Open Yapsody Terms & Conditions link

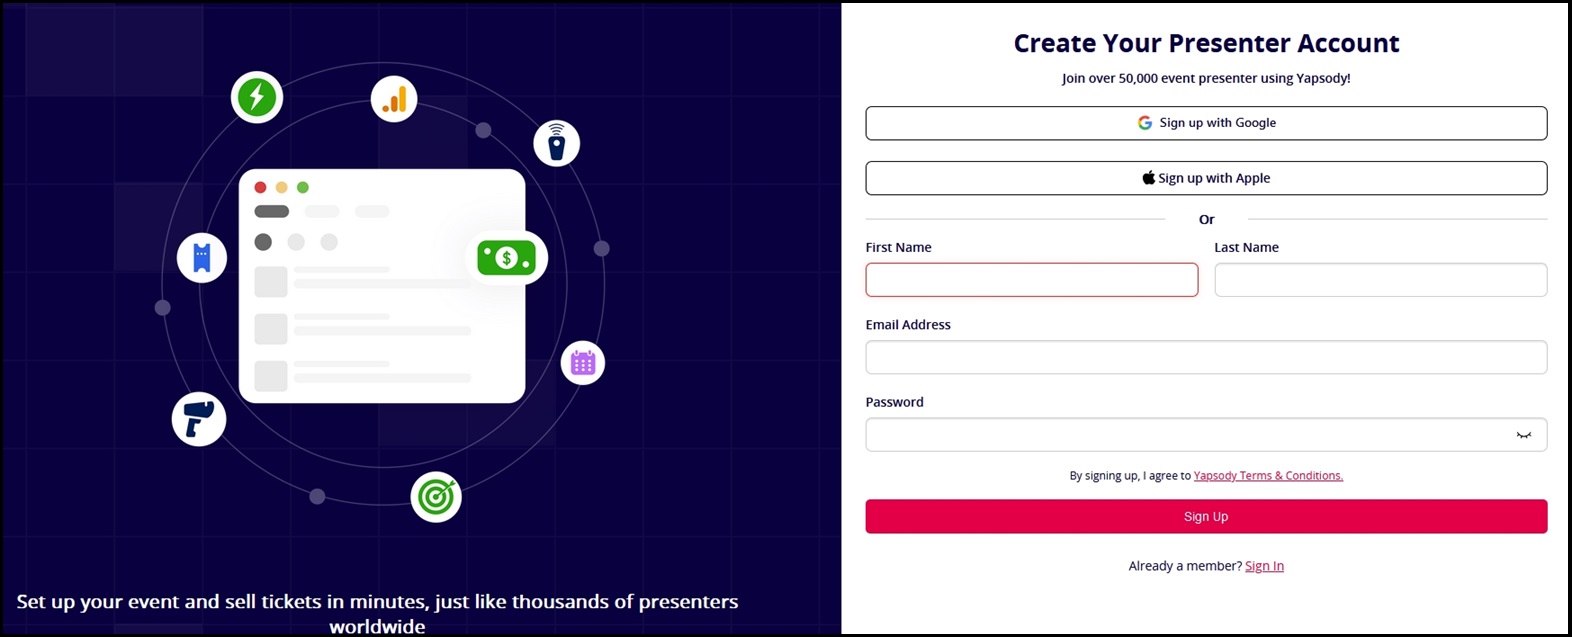tap(1268, 476)
